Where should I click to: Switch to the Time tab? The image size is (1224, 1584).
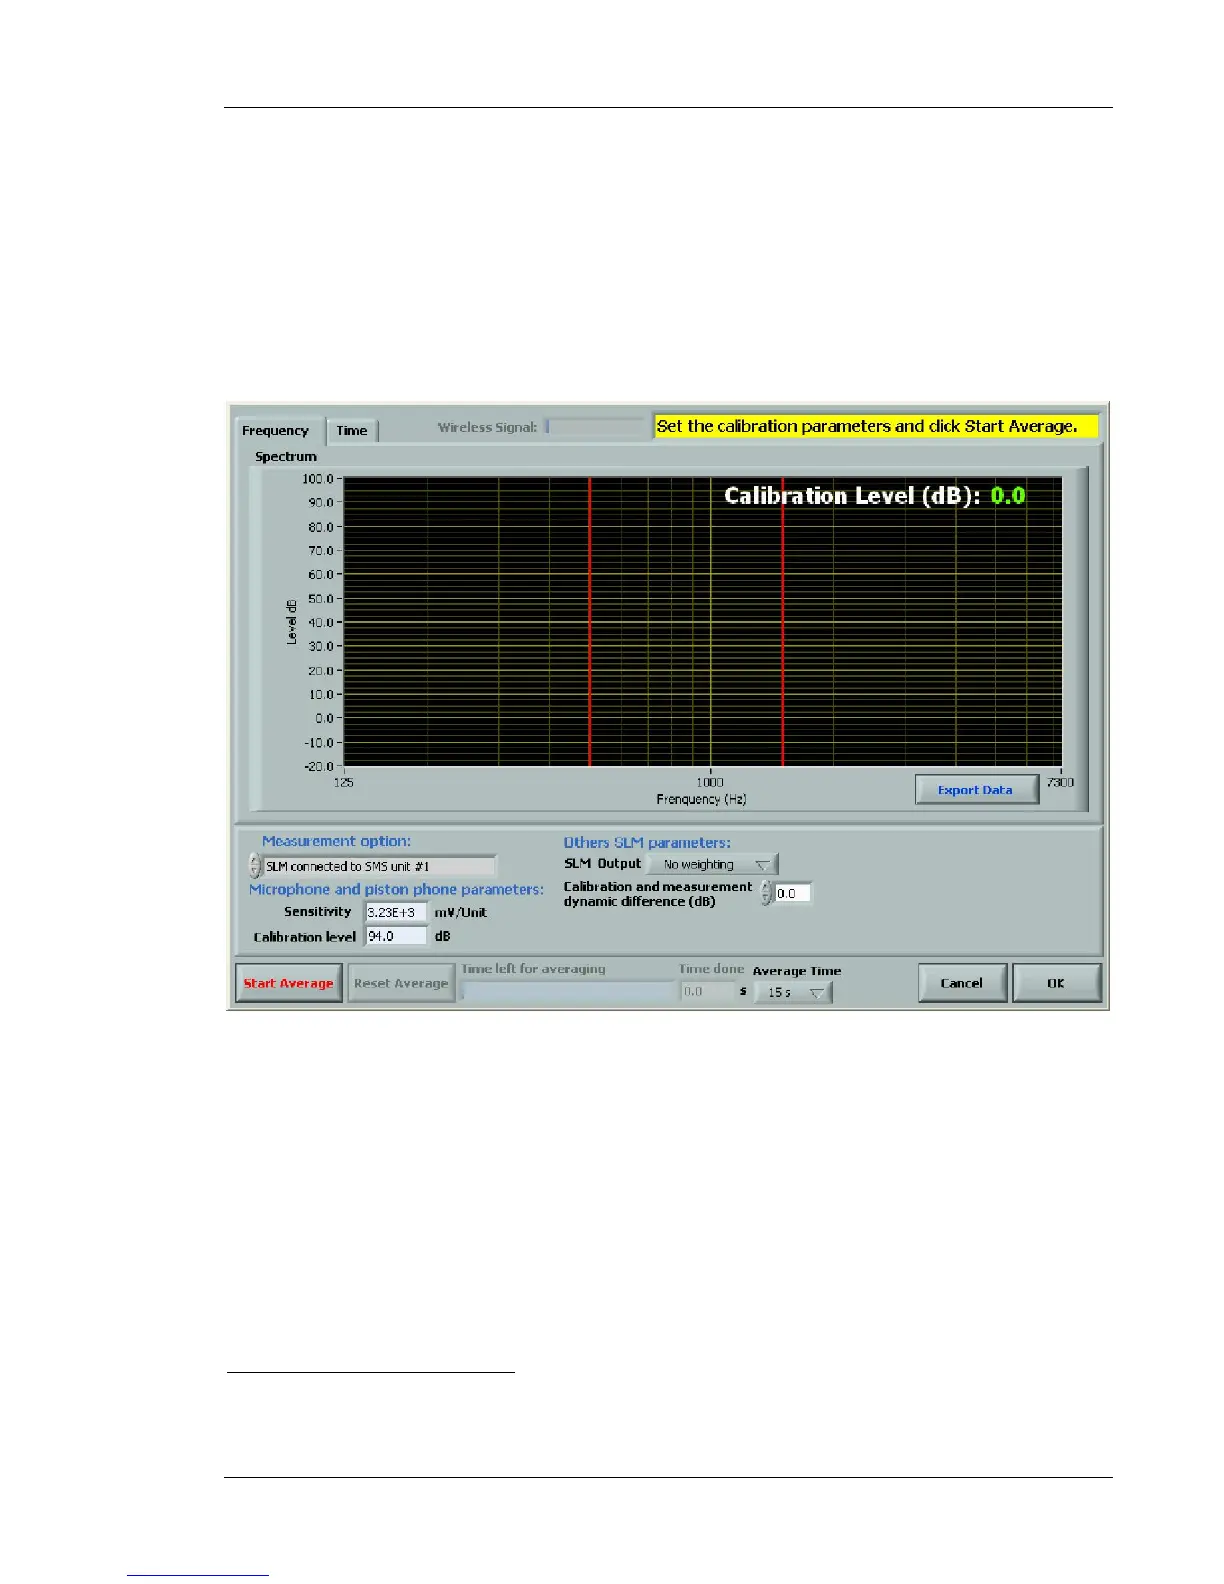[x=352, y=431]
